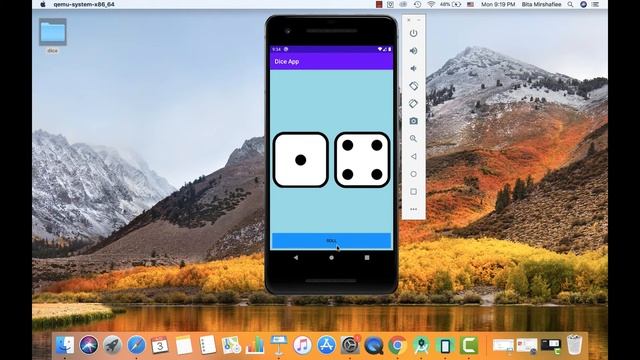
Task: Open Android Studio from the Dock
Action: tap(421, 345)
